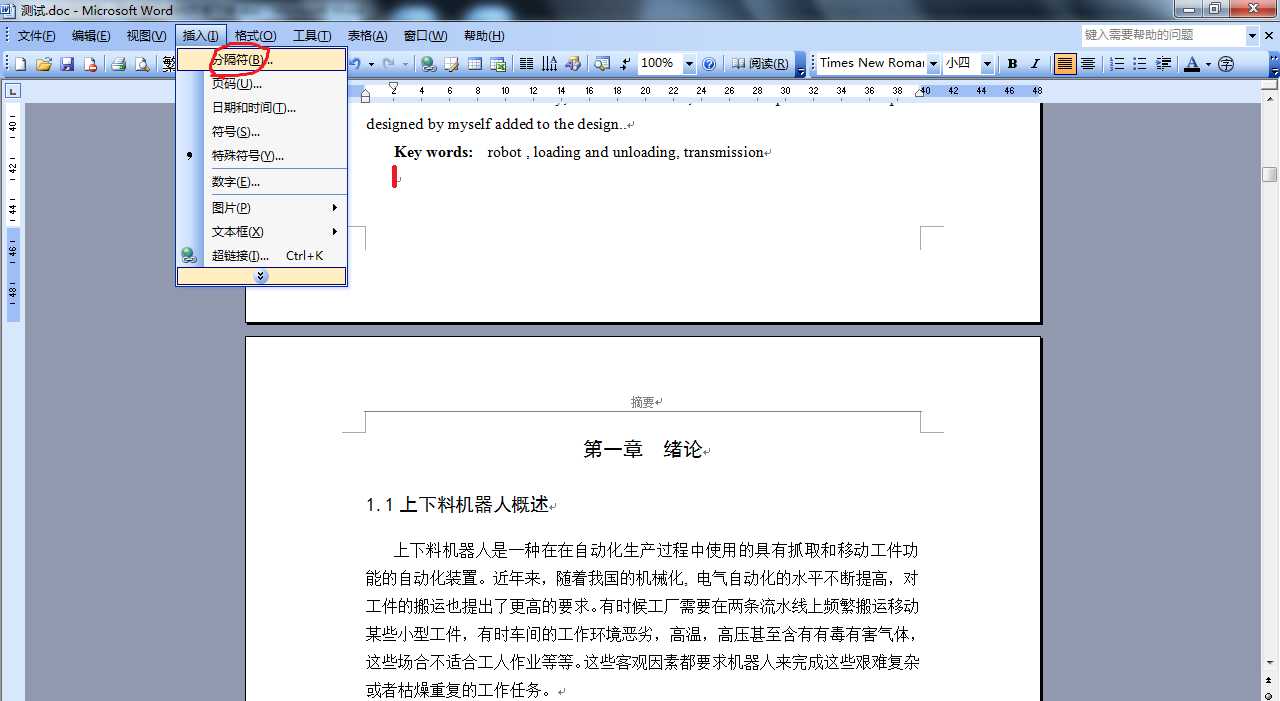Click the Key words: bold text
The image size is (1280, 701).
point(433,152)
